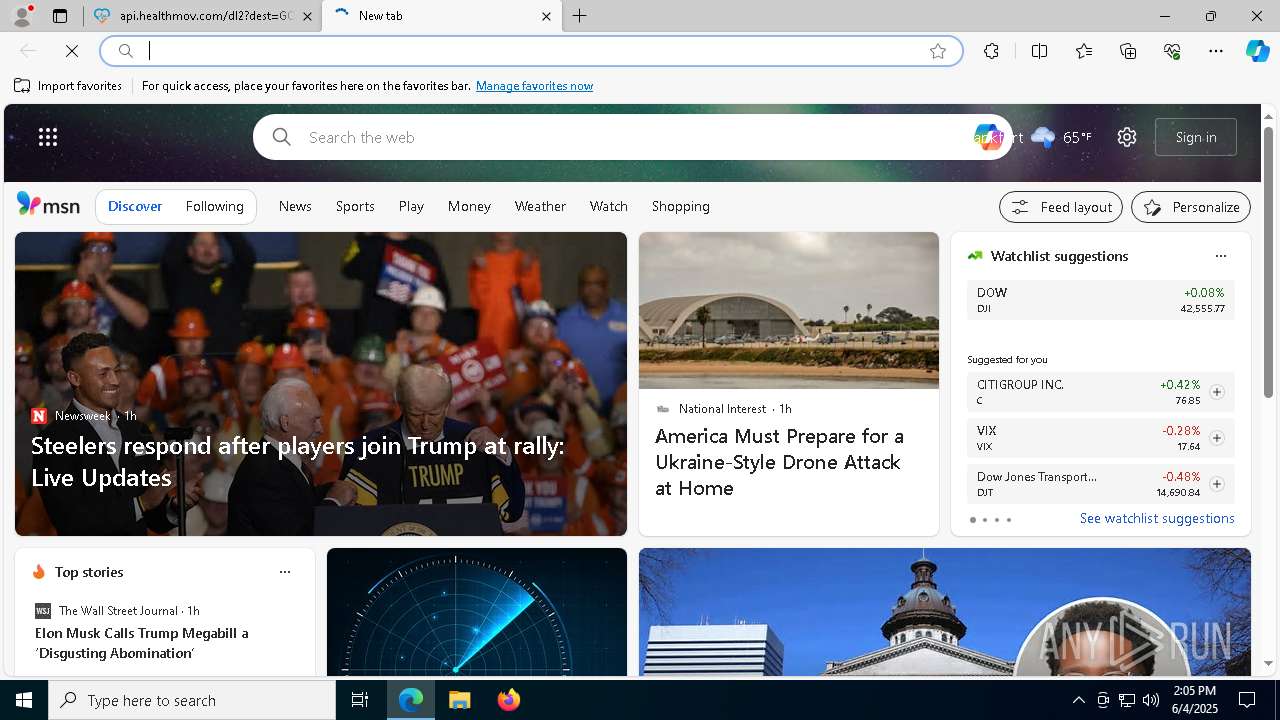Open the Collections icon
The width and height of the screenshot is (1280, 720).
pos(1128,51)
